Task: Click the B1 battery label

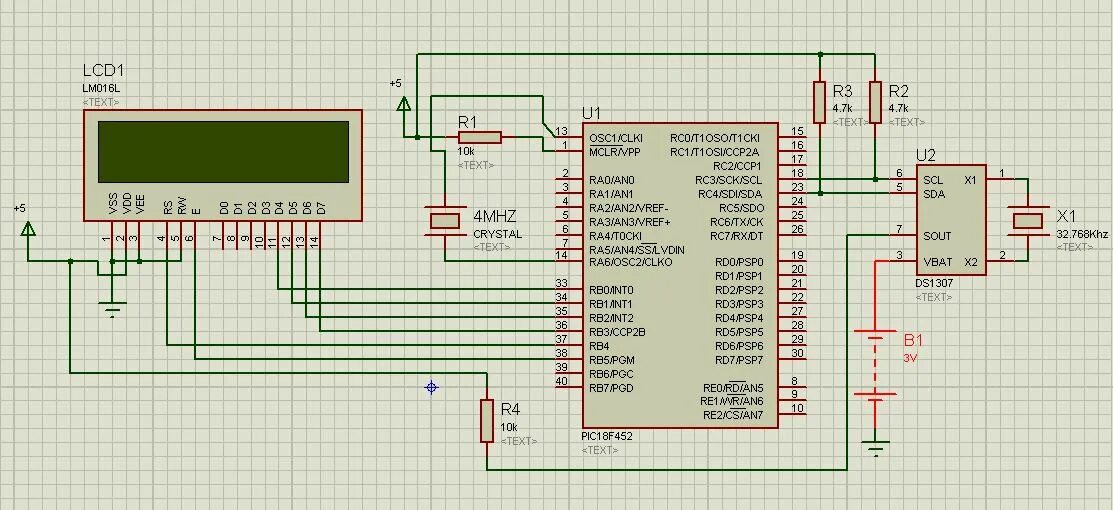Action: [914, 340]
